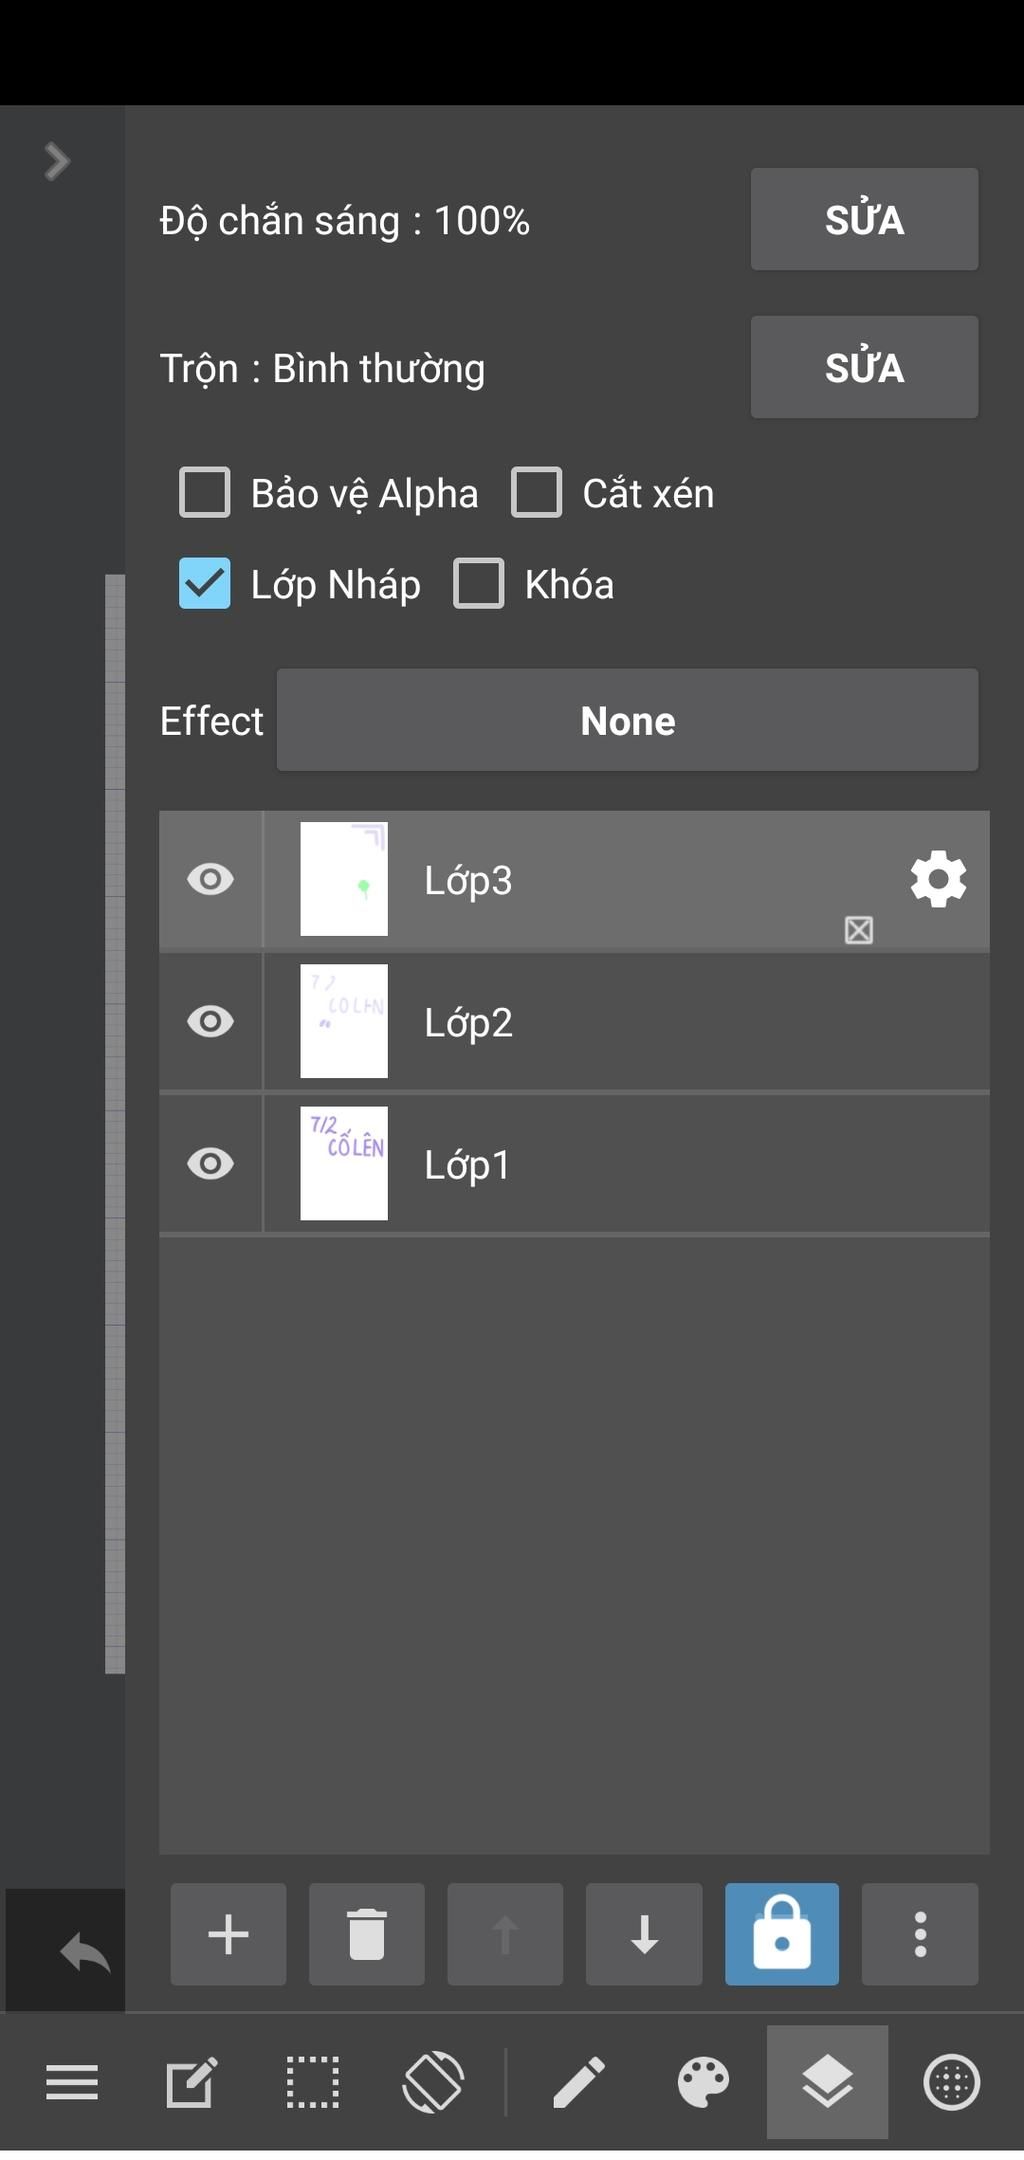Select the brush pencil tool icon

[x=579, y=2083]
